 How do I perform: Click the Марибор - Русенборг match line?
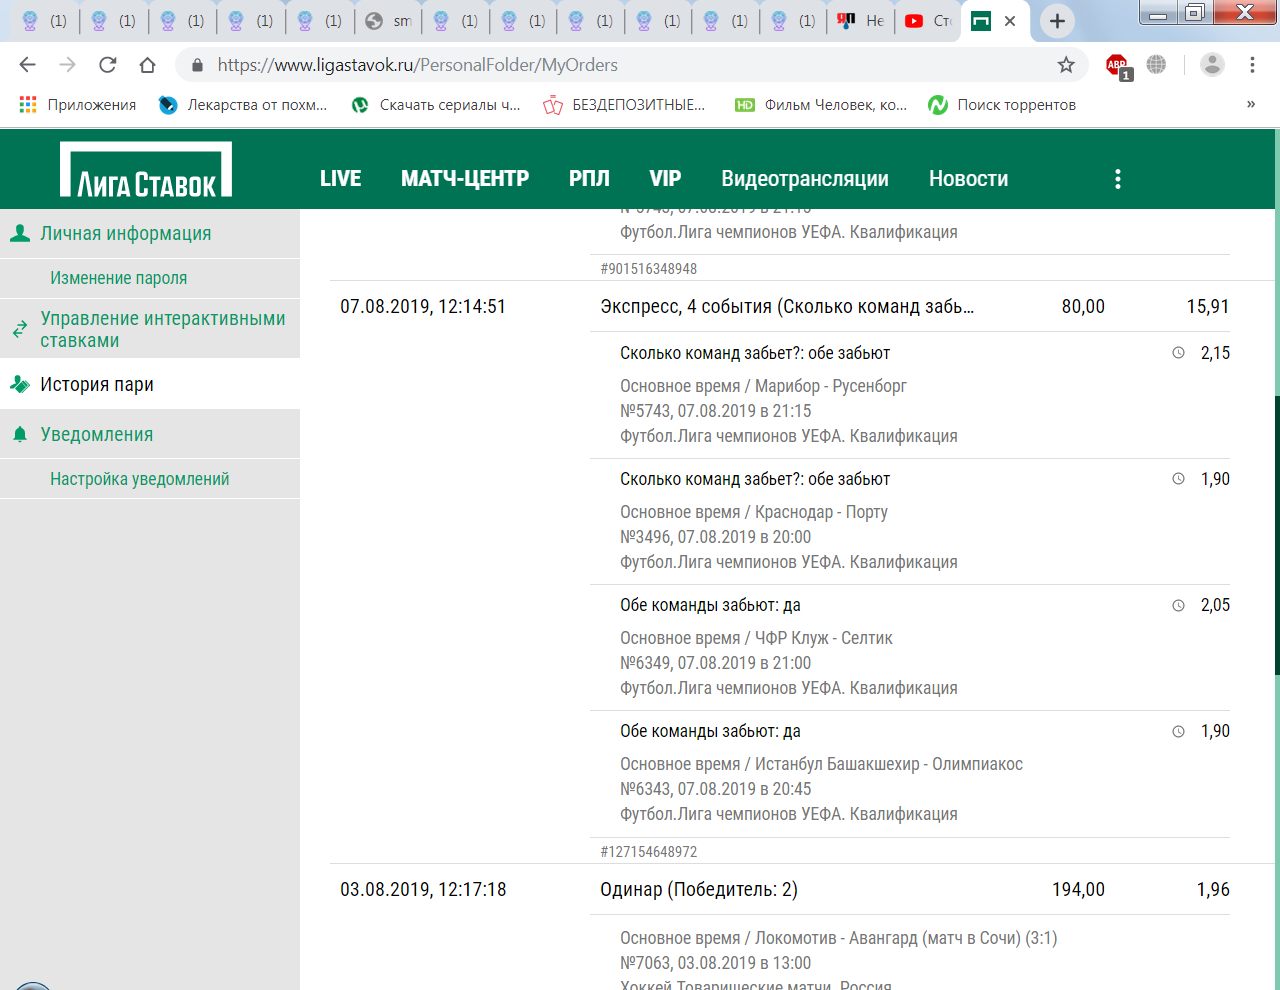pos(763,386)
